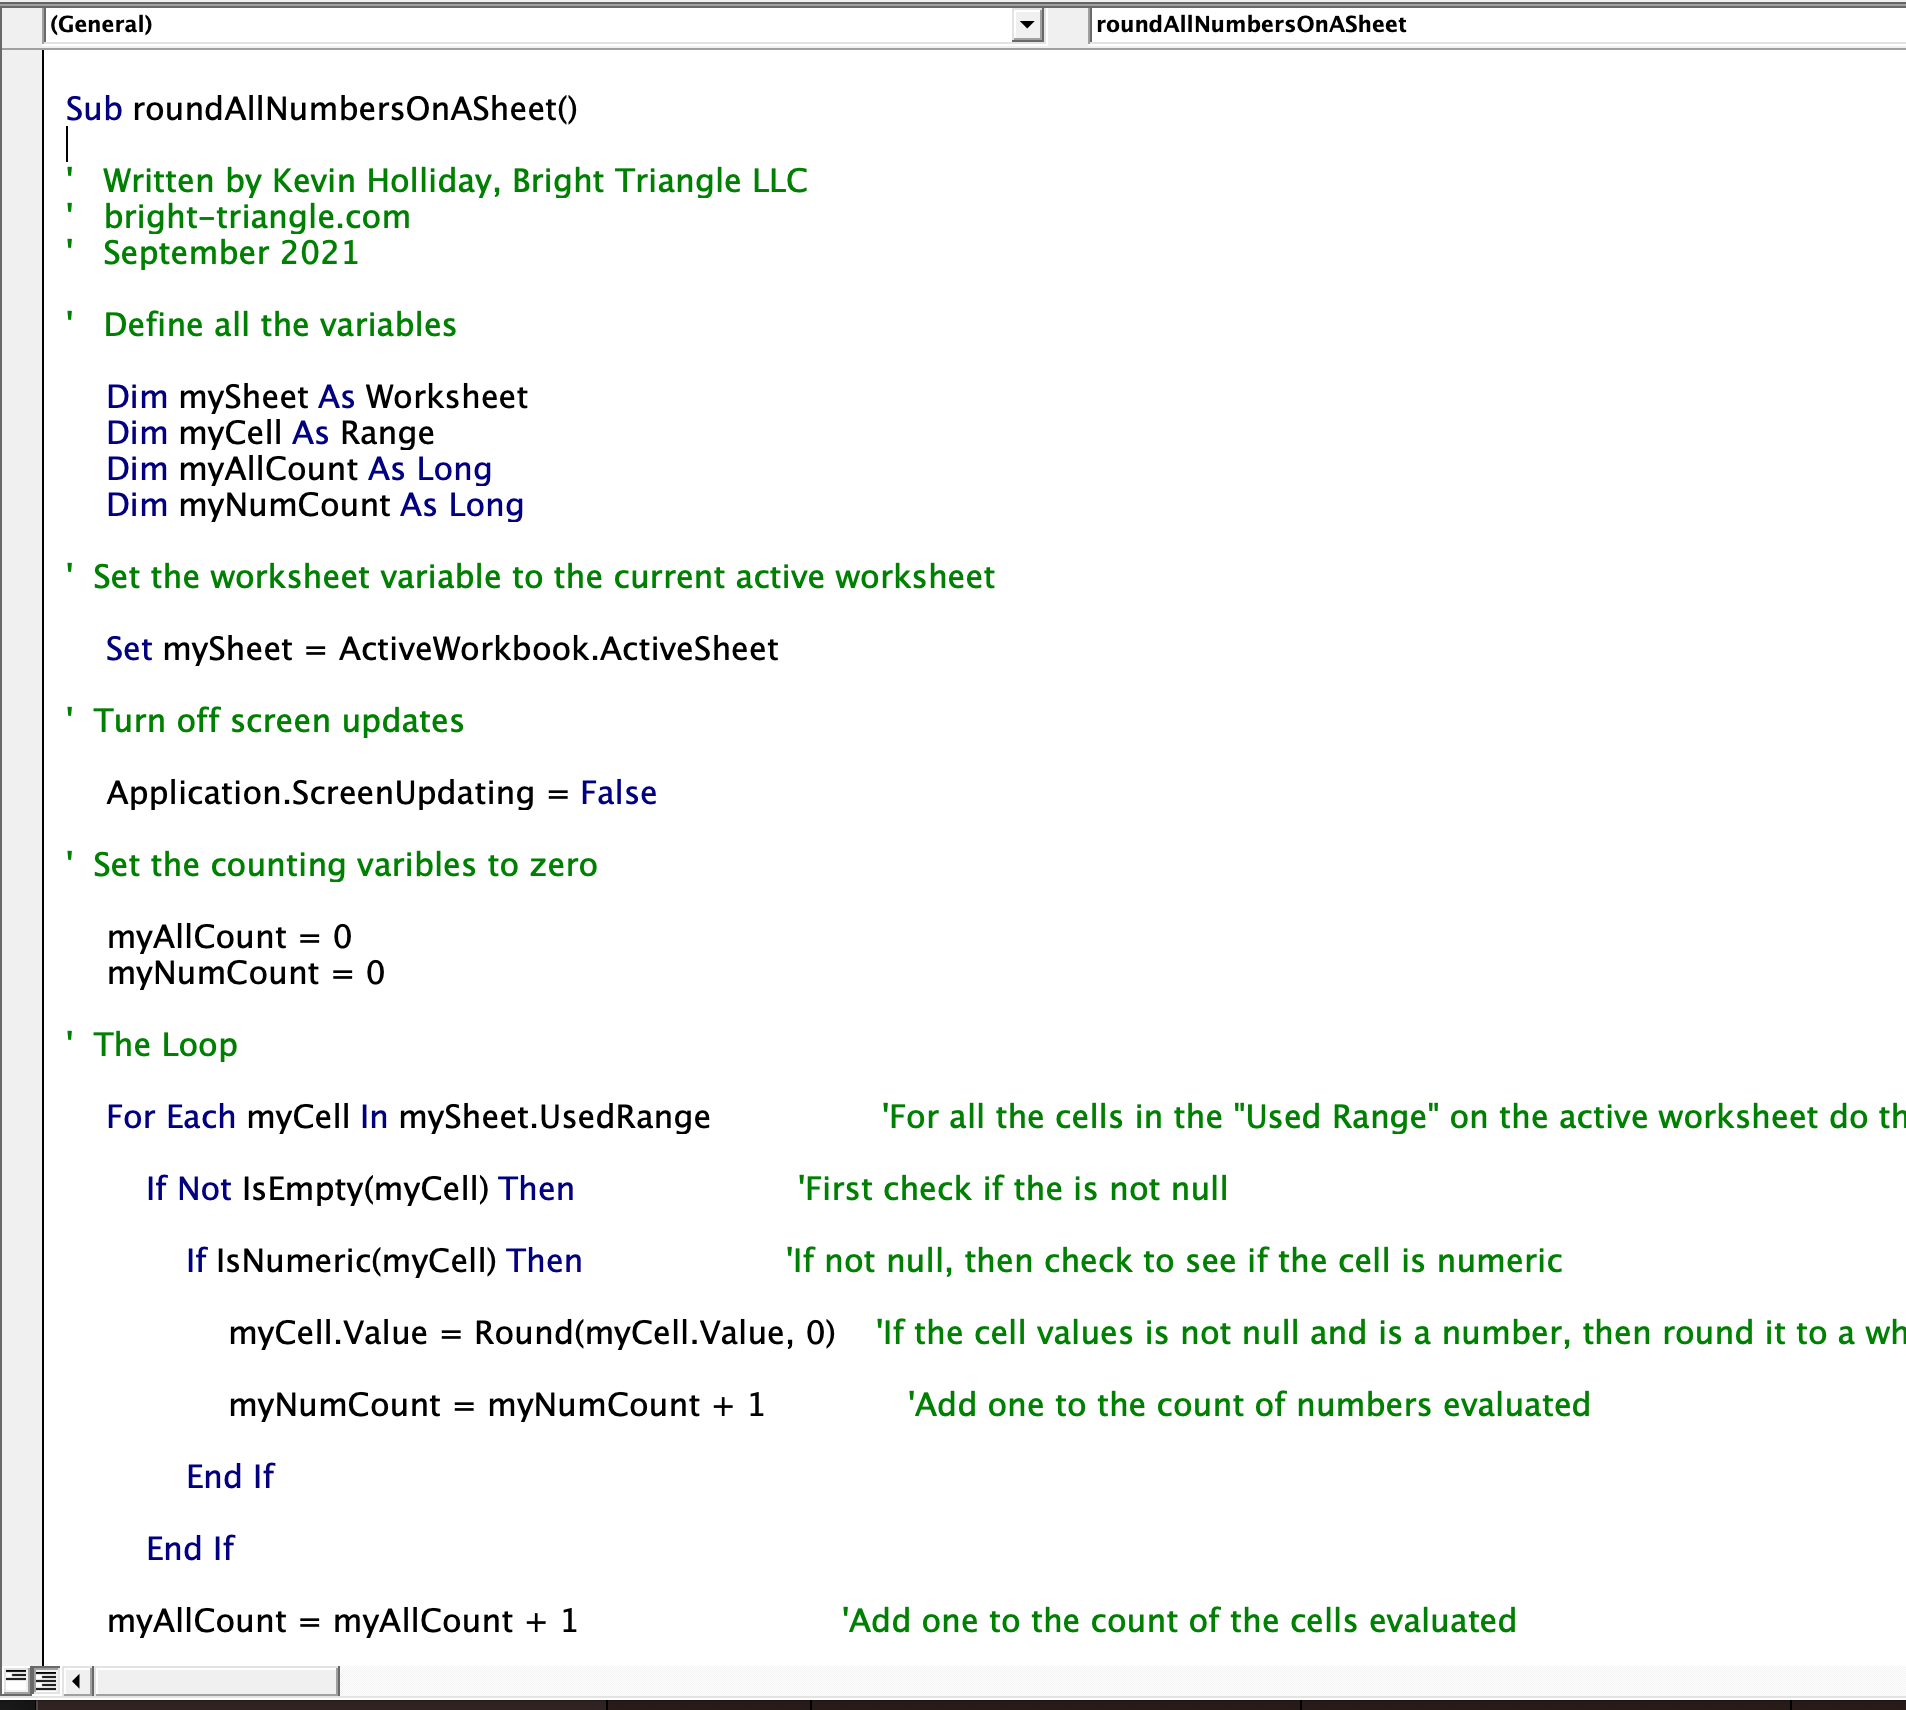Click the comment starting 'For all the cells in the'
This screenshot has height=1710, width=1906.
click(1393, 1117)
